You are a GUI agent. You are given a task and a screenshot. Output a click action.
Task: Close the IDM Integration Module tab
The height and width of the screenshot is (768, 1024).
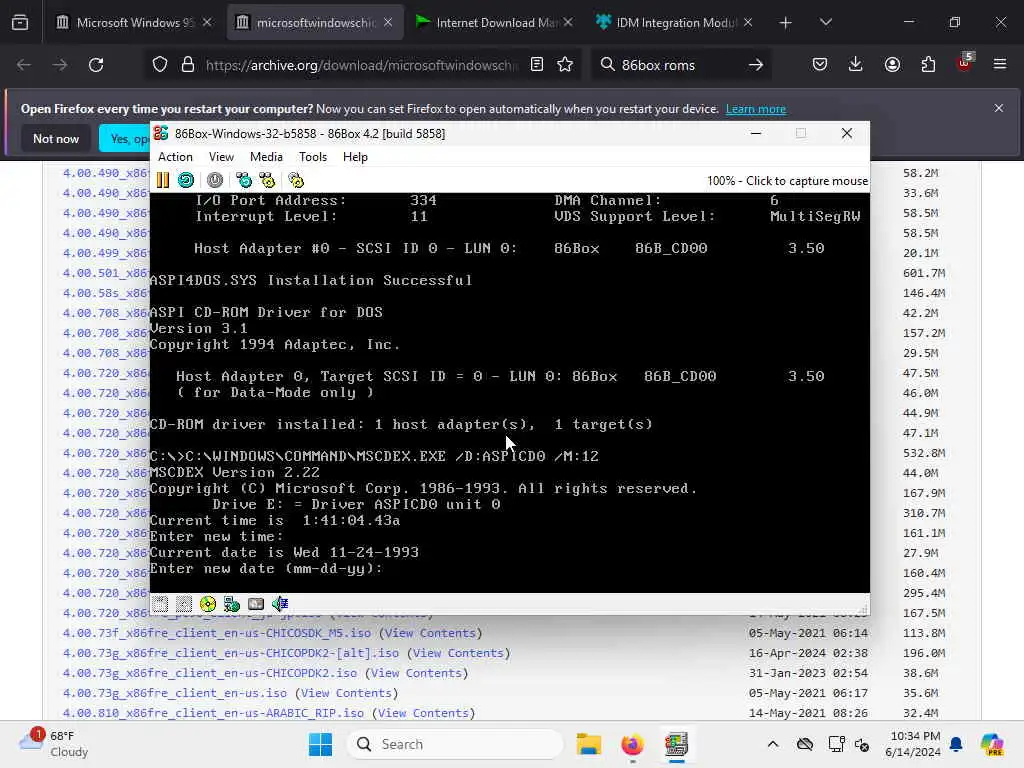click(x=748, y=23)
